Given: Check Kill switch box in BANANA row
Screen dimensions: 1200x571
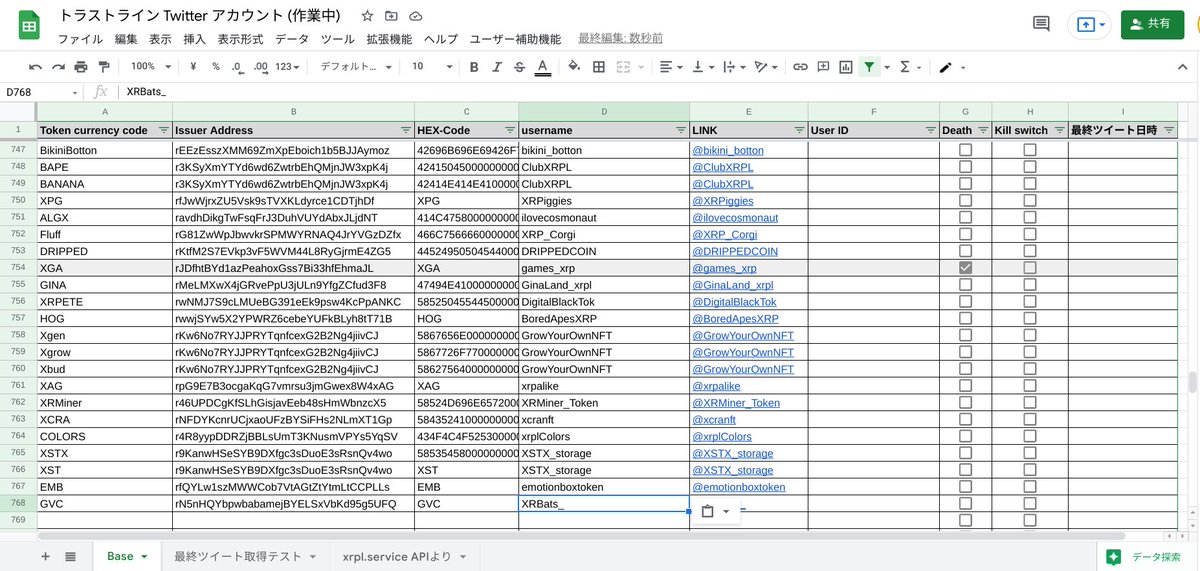Looking at the screenshot, I should (x=1030, y=184).
